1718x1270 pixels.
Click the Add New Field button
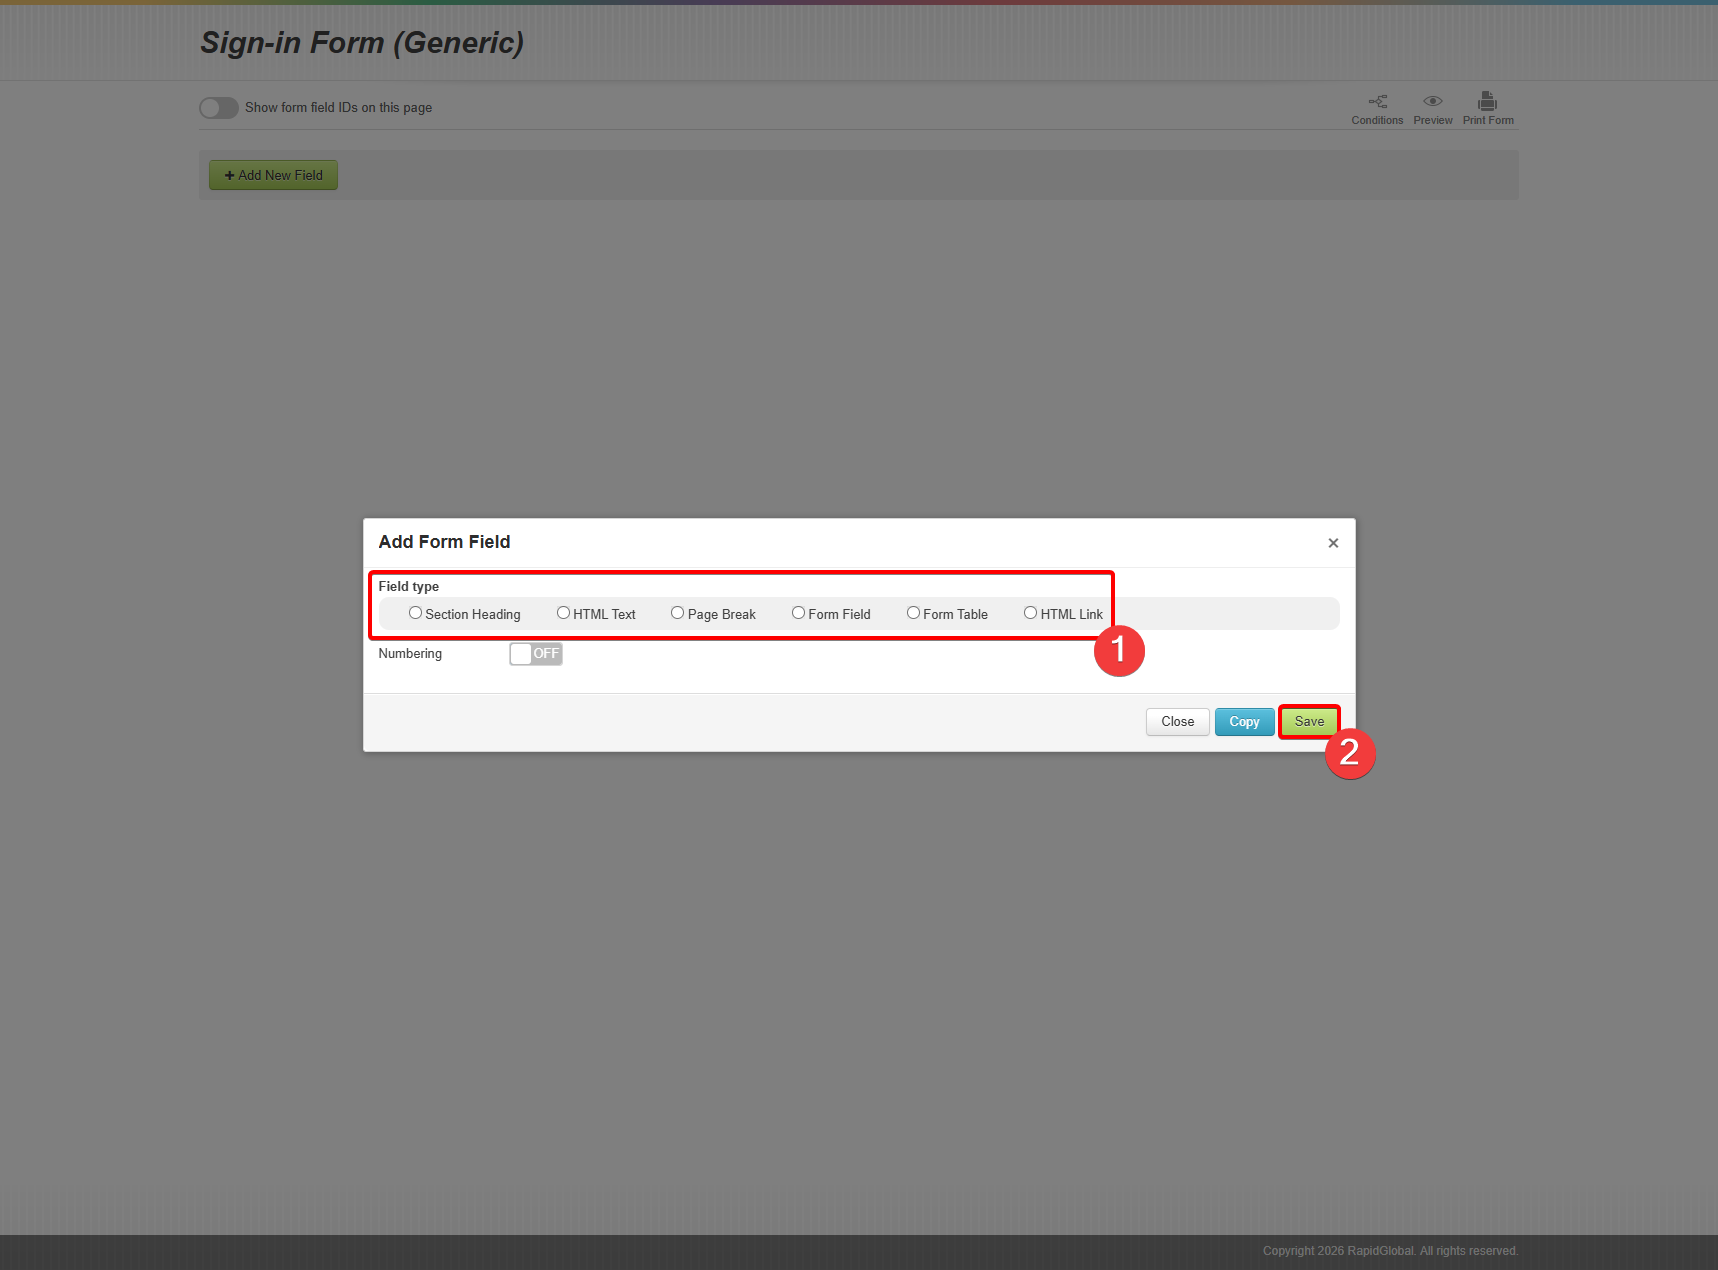point(273,175)
